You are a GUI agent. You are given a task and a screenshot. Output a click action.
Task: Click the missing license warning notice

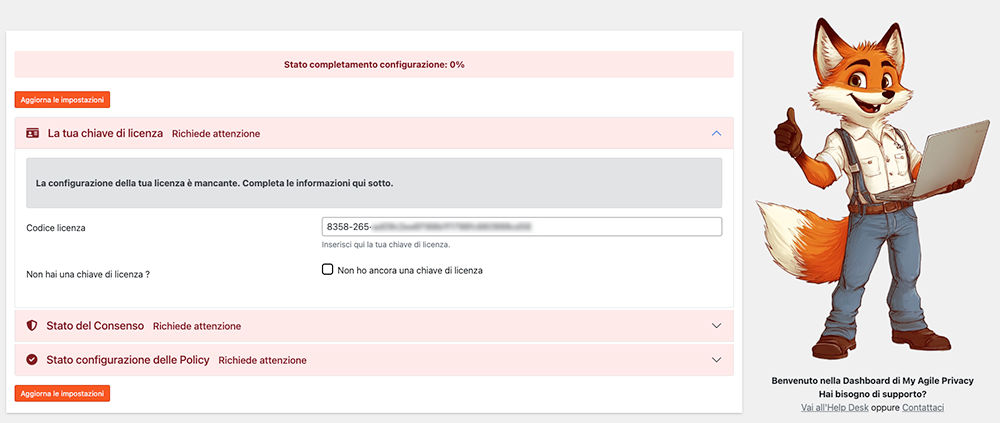(374, 184)
